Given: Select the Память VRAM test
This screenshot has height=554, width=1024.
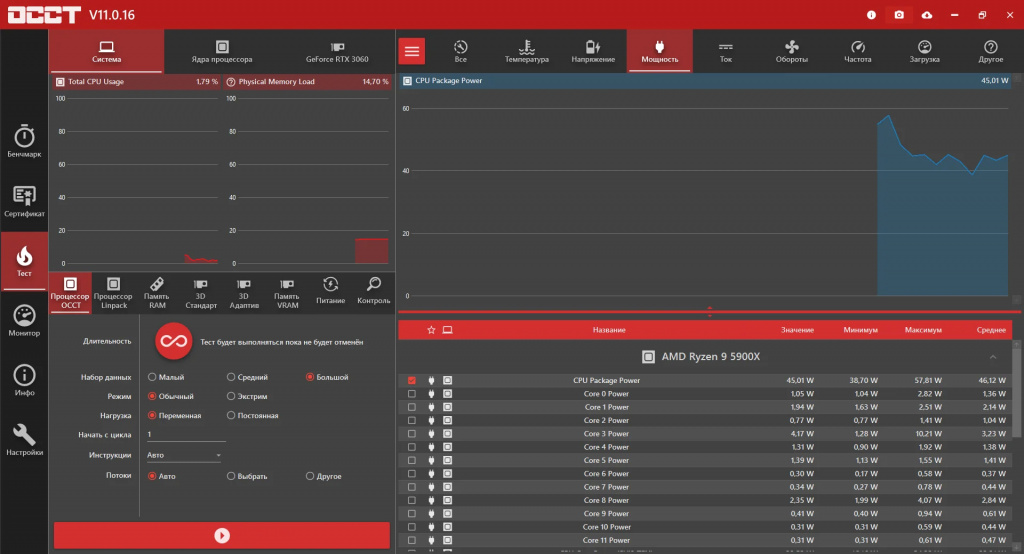Looking at the screenshot, I should [x=287, y=292].
